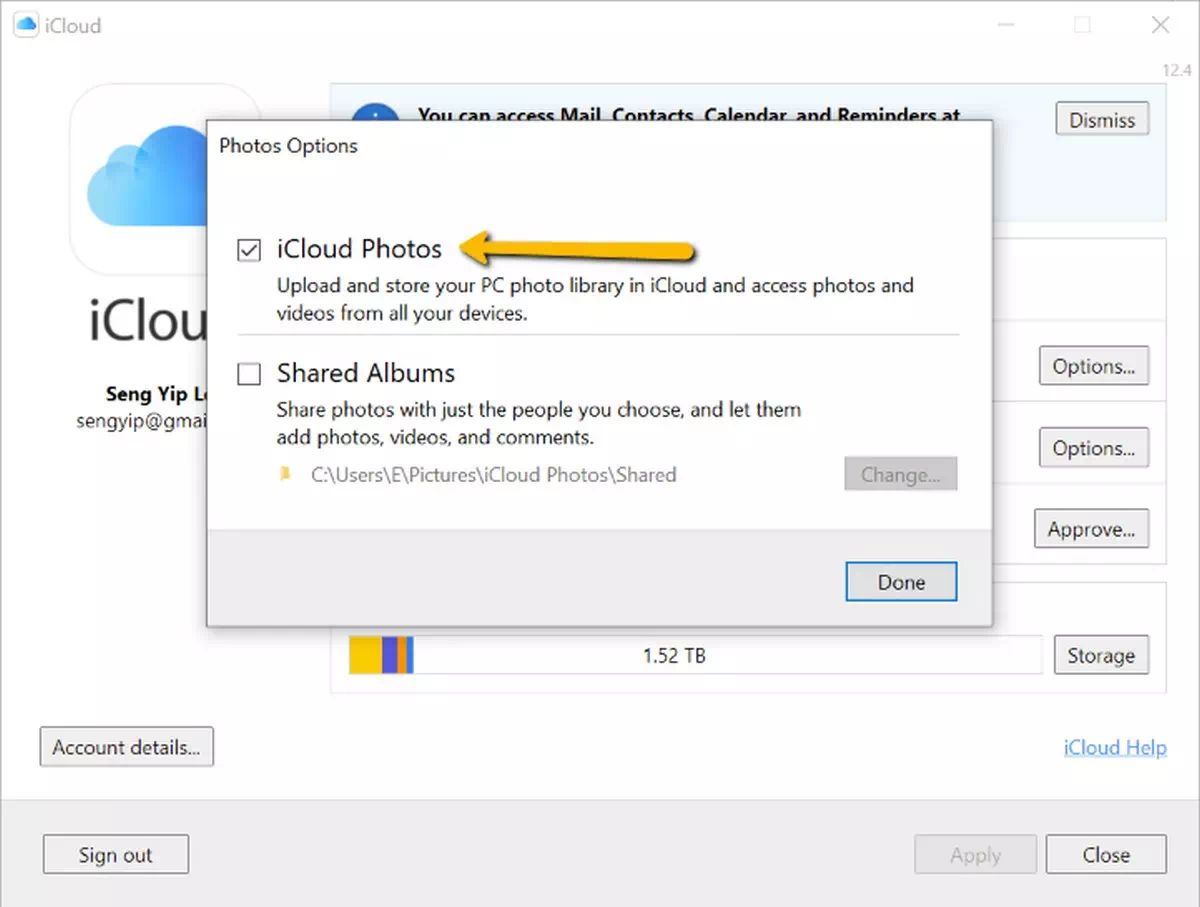Click the Close button at bottom
Viewport: 1200px width, 907px height.
1106,855
